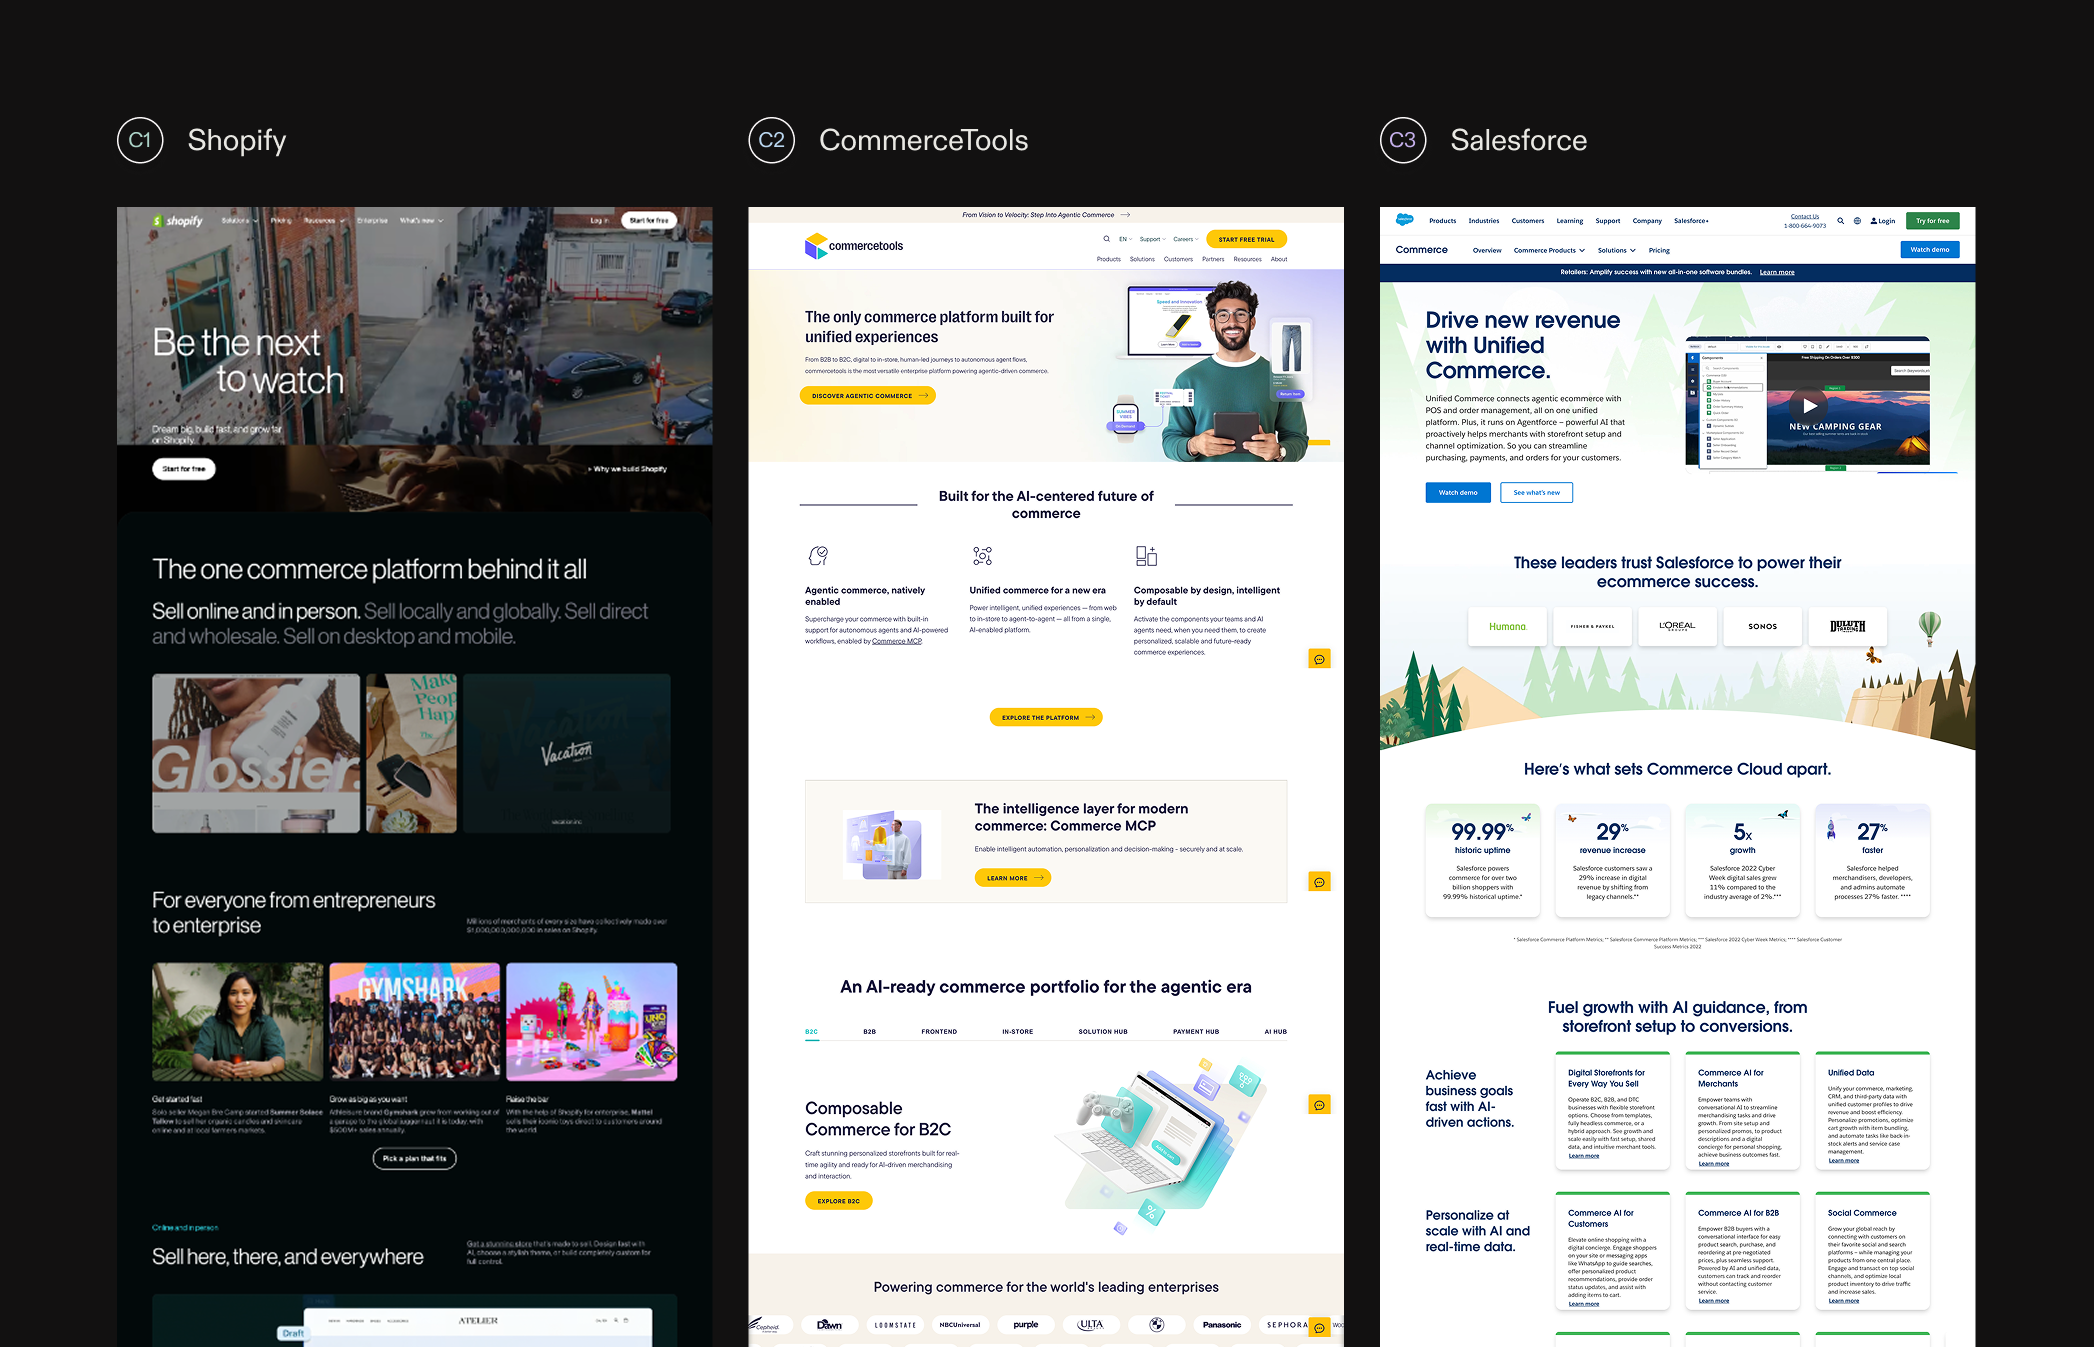The height and width of the screenshot is (1347, 2094).
Task: Play the New Camping Gear video
Action: tap(1809, 406)
